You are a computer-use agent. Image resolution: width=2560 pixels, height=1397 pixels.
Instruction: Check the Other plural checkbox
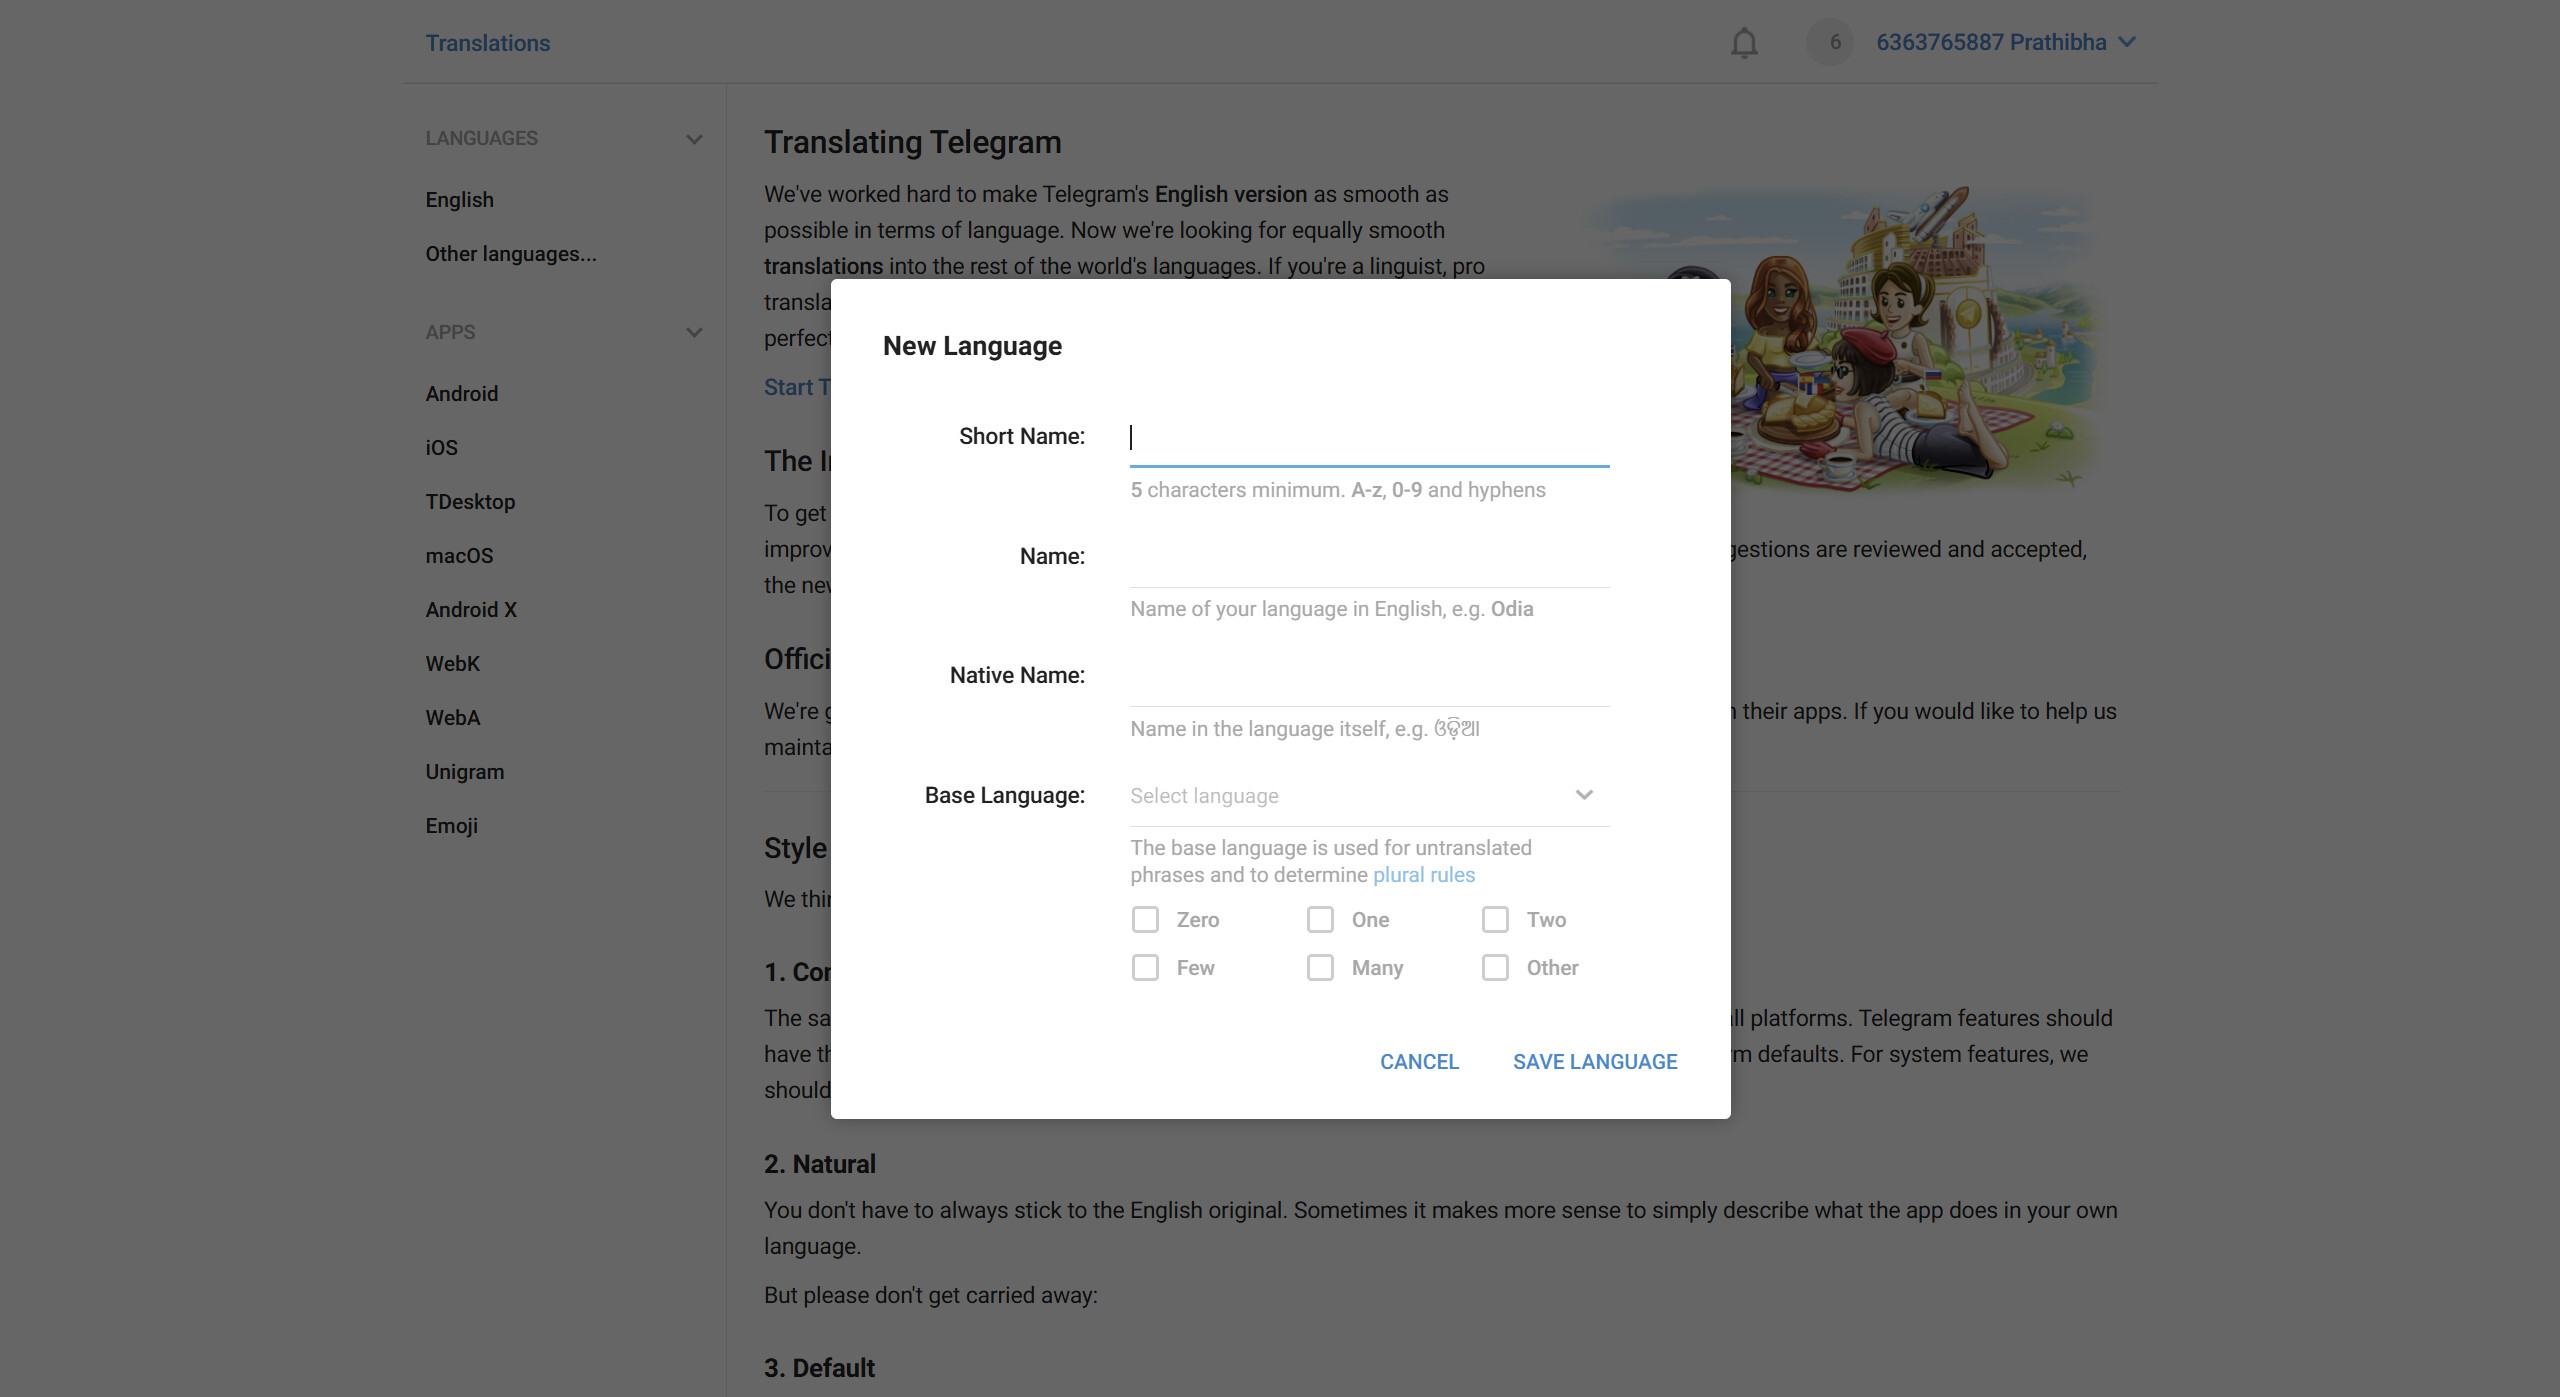click(x=1495, y=968)
